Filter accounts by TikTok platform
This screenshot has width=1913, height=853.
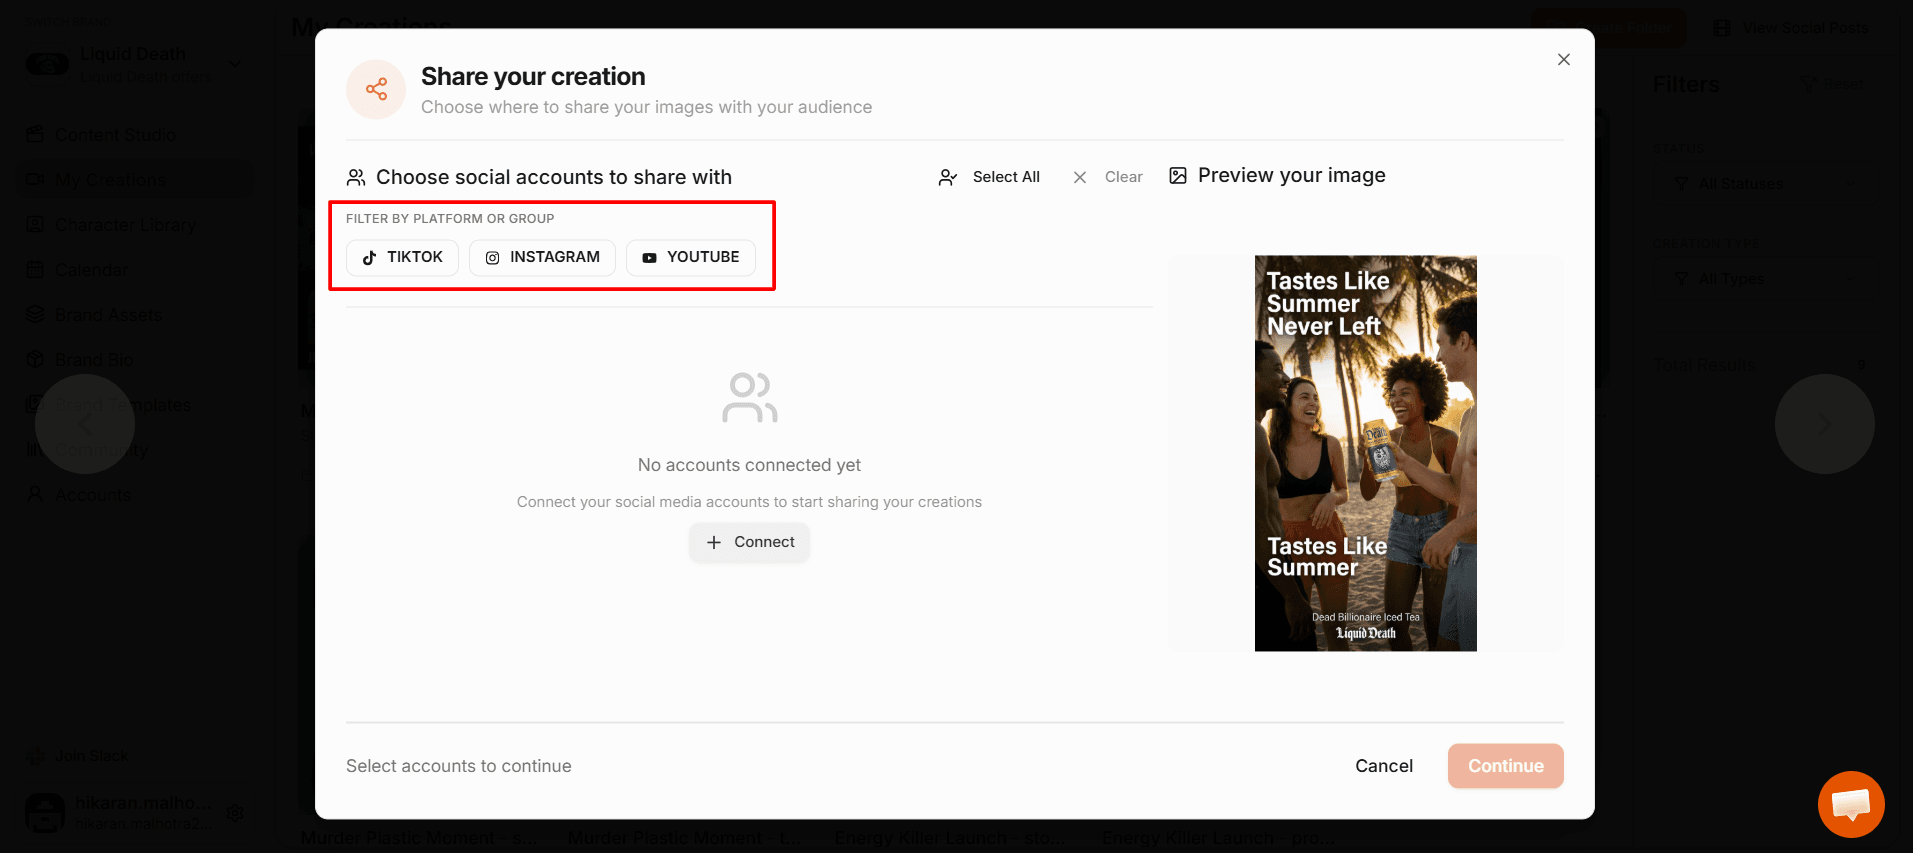click(402, 258)
